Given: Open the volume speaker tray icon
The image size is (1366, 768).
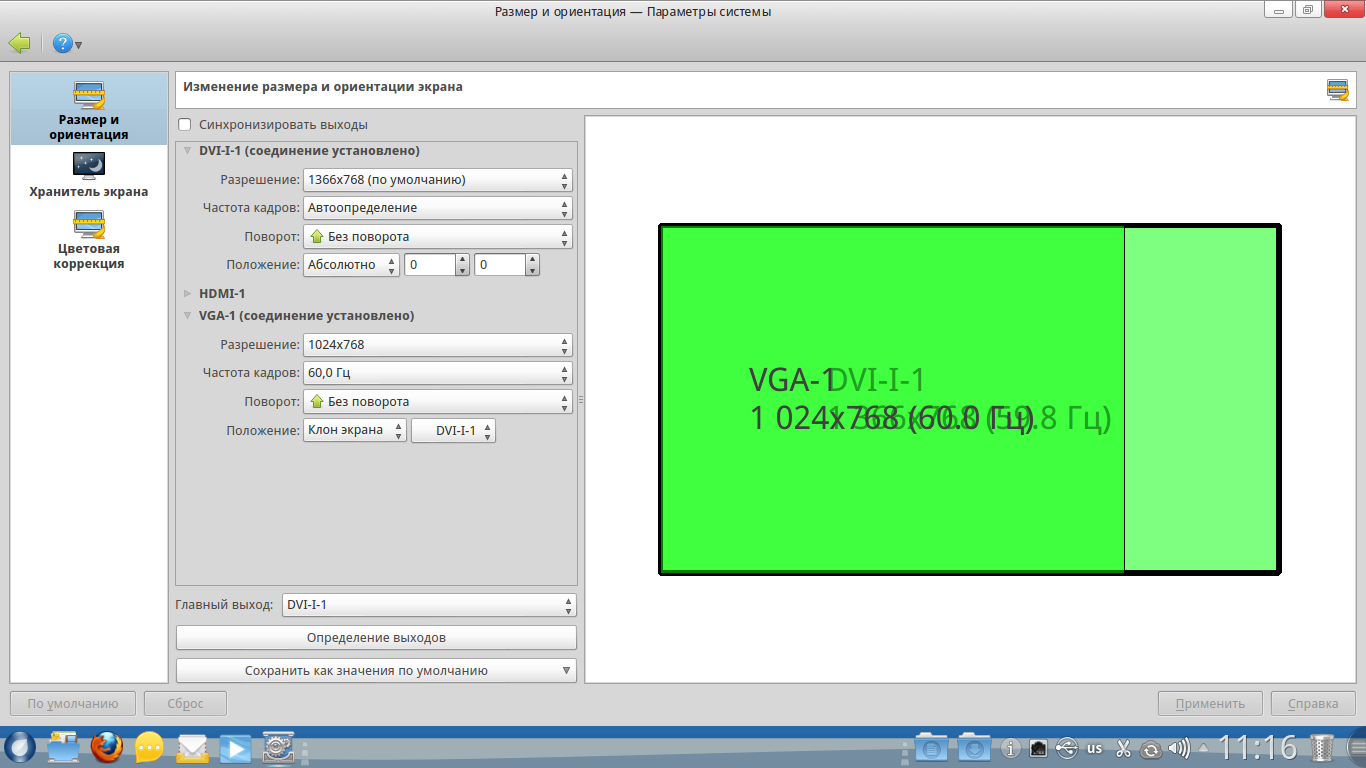Looking at the screenshot, I should tap(1179, 748).
